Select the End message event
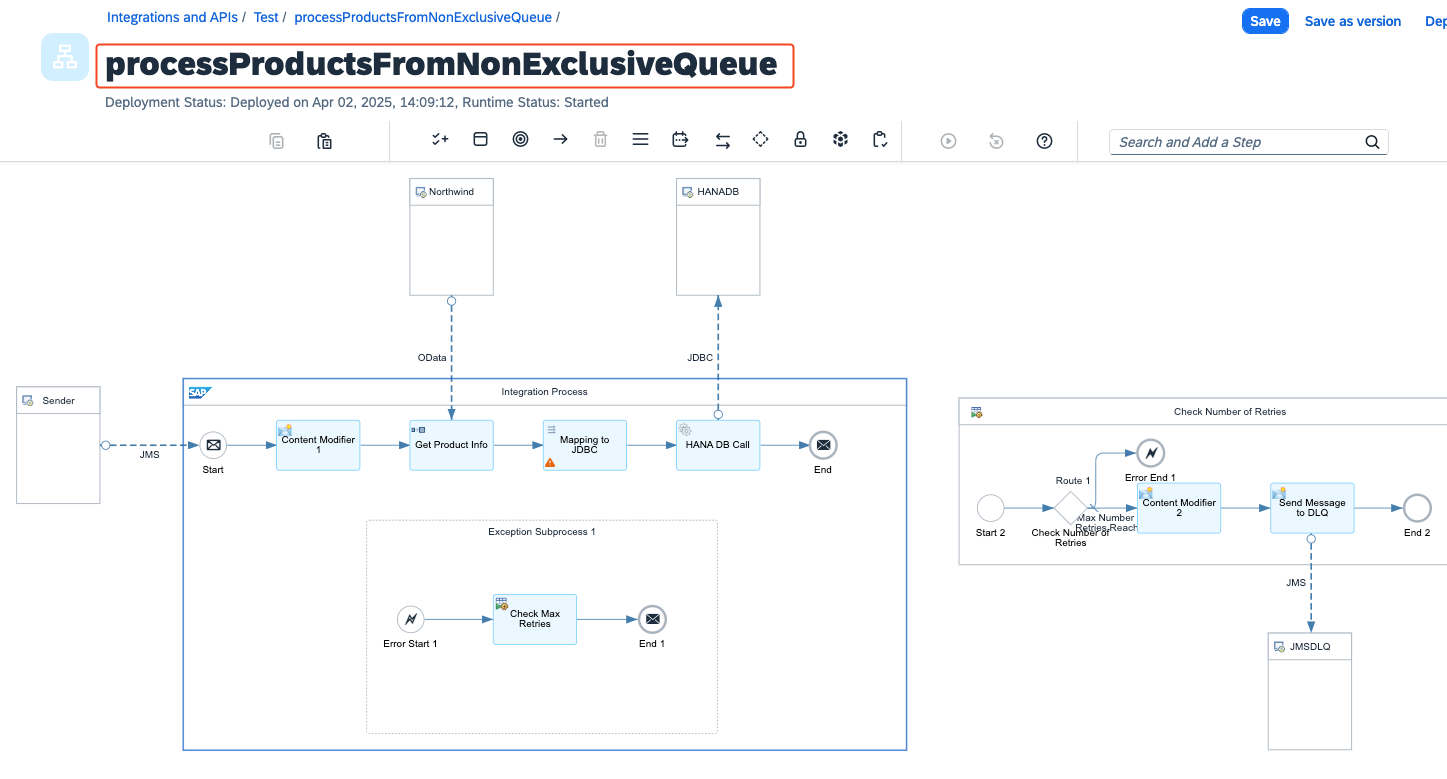Screen dimensions: 1447x779 point(823,445)
